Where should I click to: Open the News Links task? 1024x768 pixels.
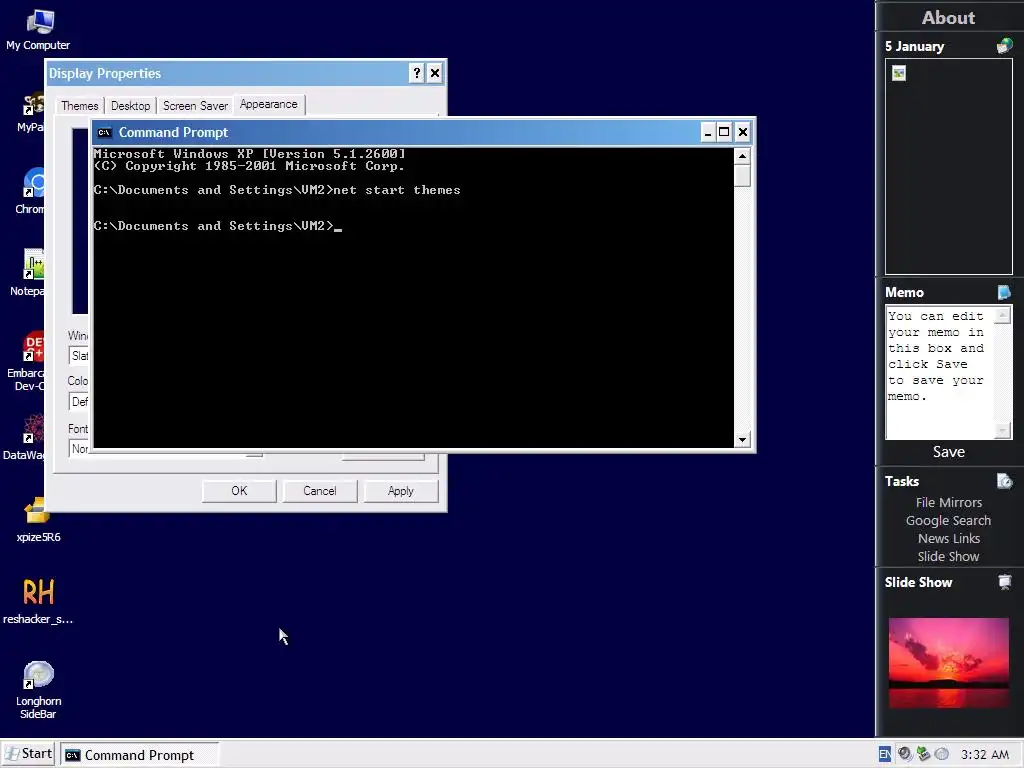tap(948, 538)
